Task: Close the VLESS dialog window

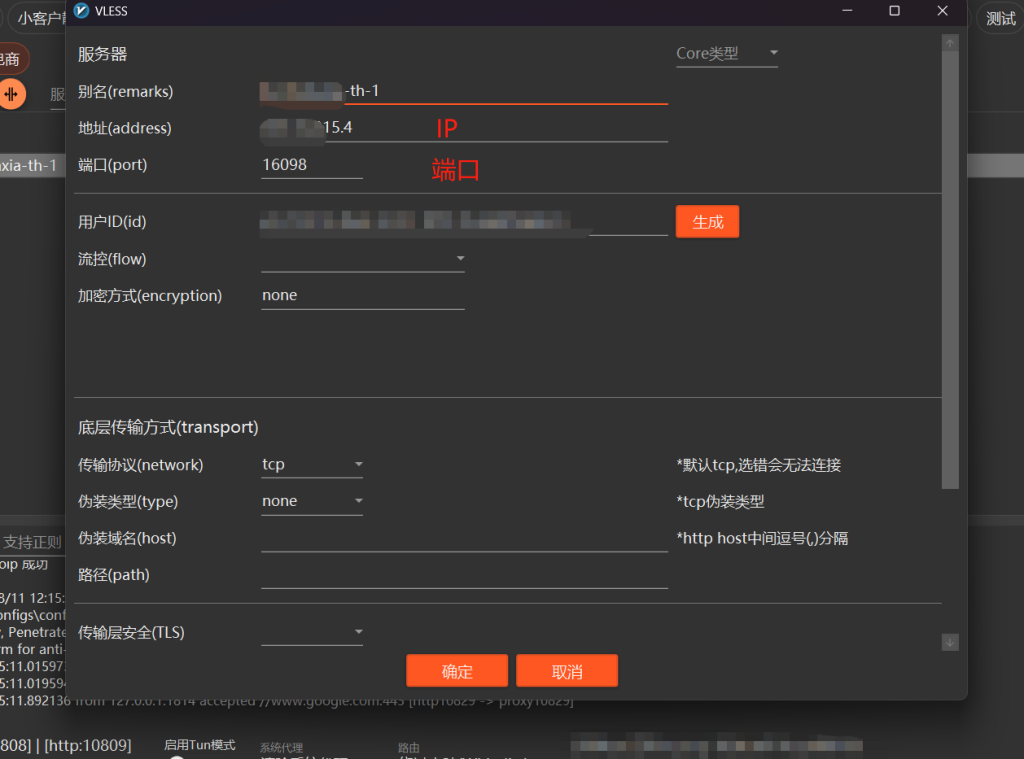Action: pos(942,11)
